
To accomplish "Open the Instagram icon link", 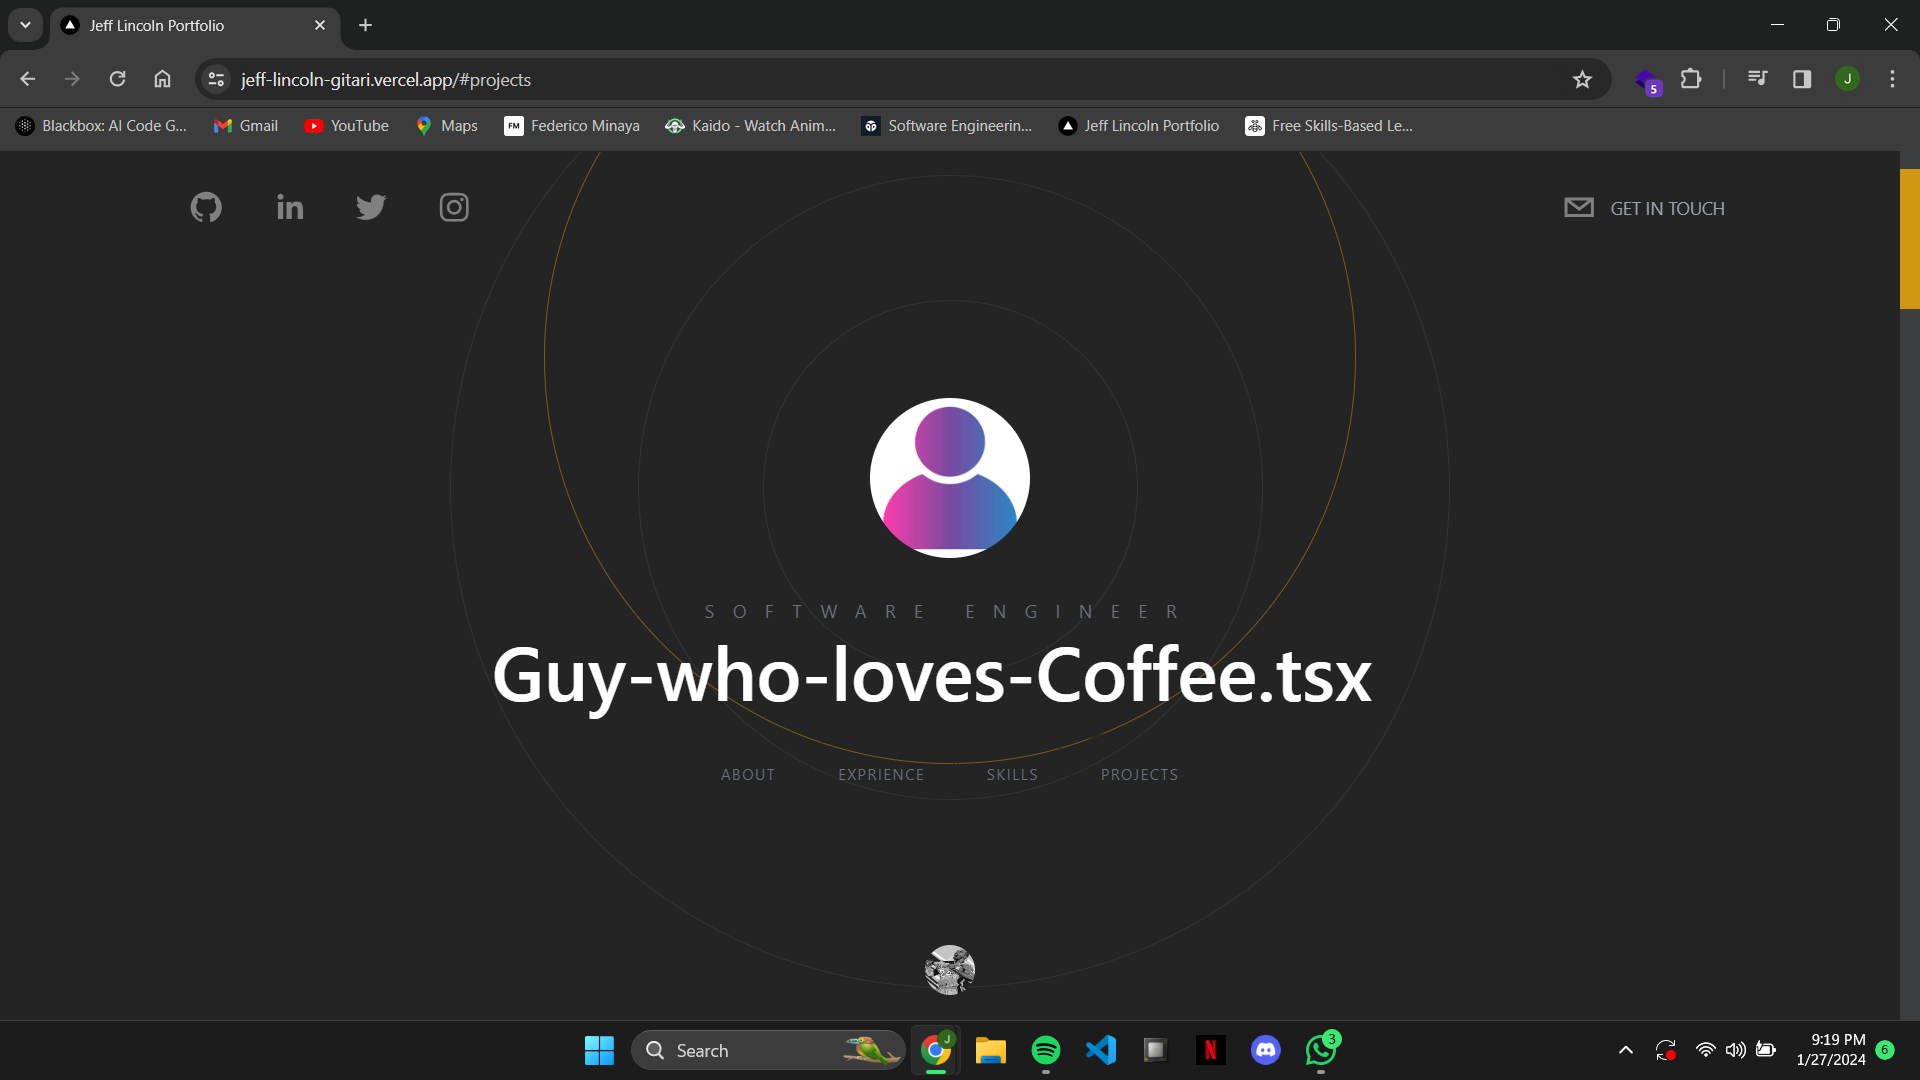I will (454, 207).
